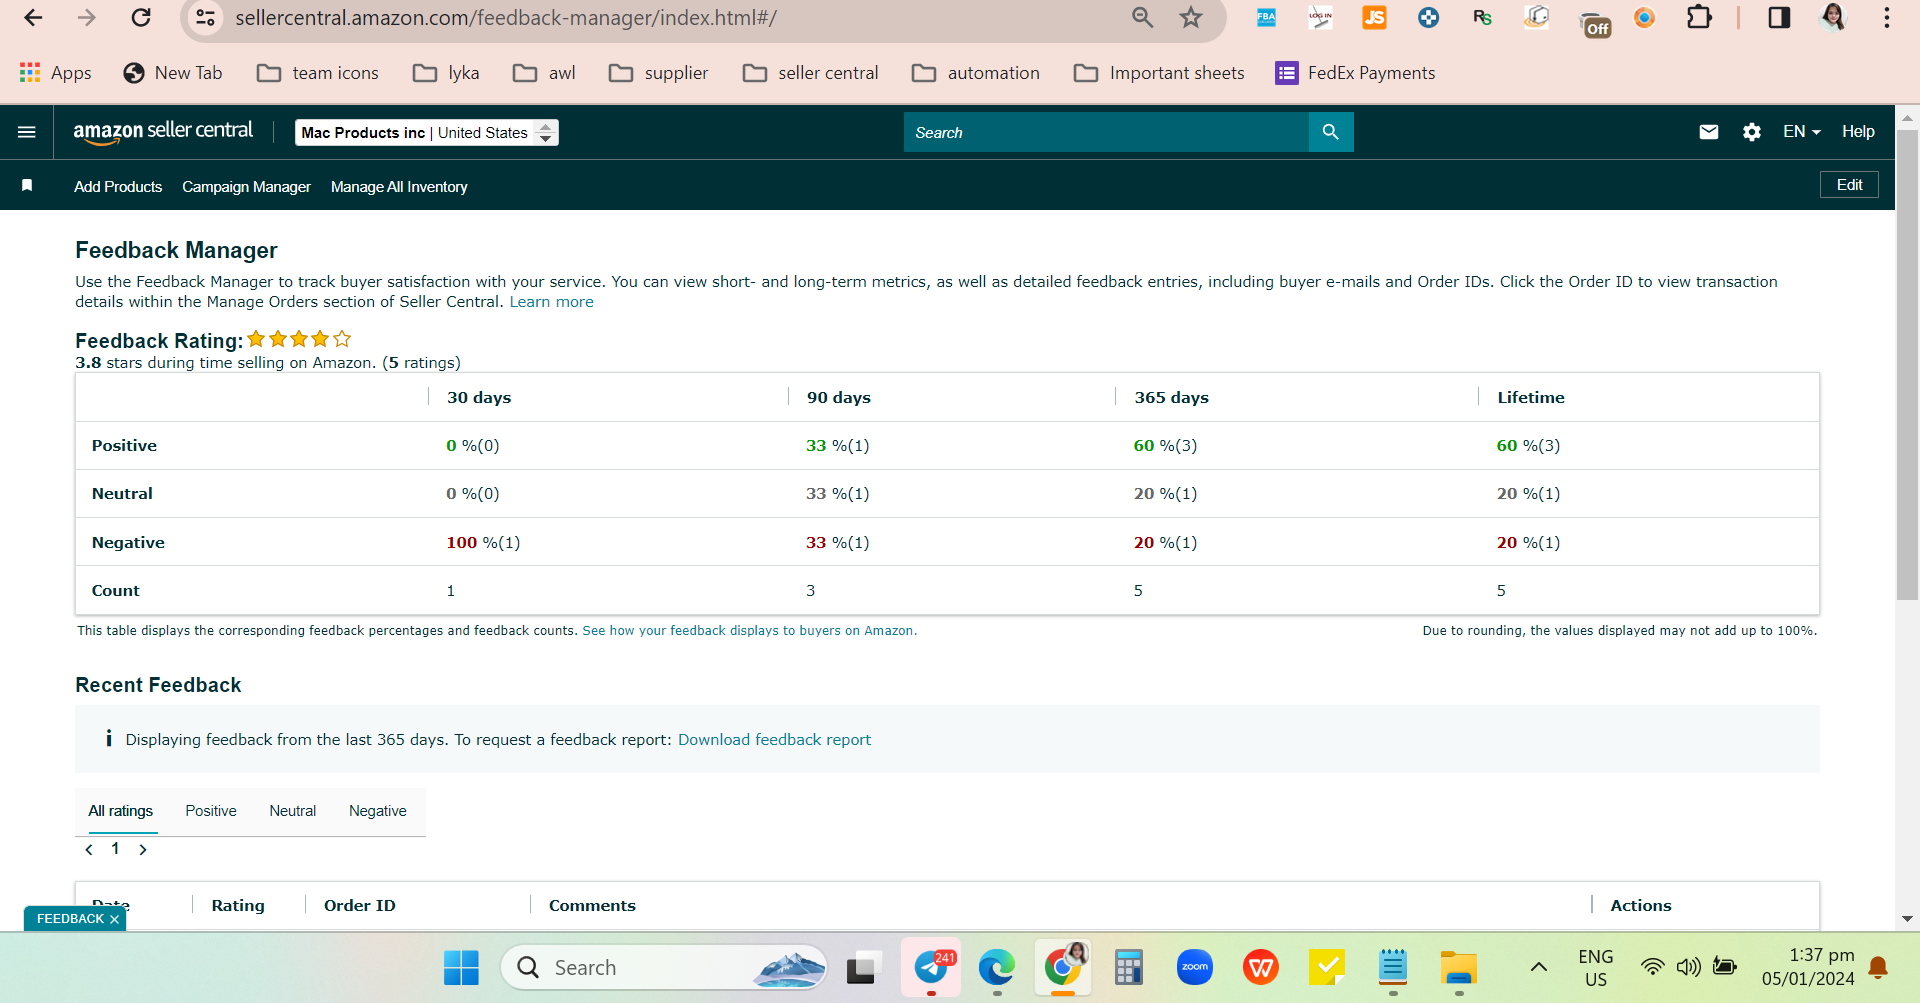Screen dimensions: 1920x1003
Task: Open the New Tab bookmark
Action: [172, 73]
